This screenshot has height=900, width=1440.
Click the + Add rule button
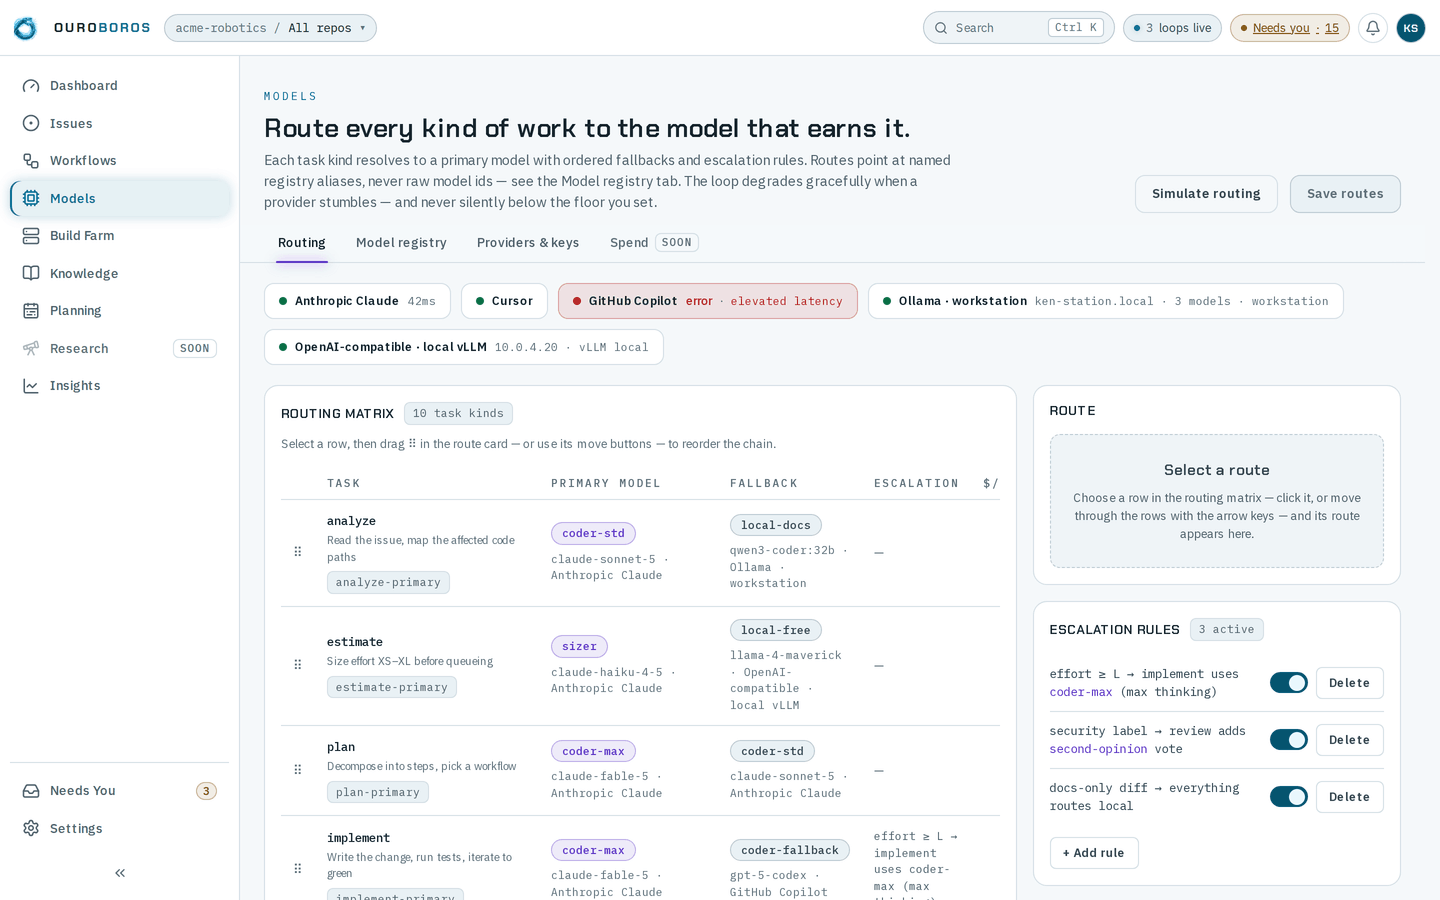coord(1094,853)
